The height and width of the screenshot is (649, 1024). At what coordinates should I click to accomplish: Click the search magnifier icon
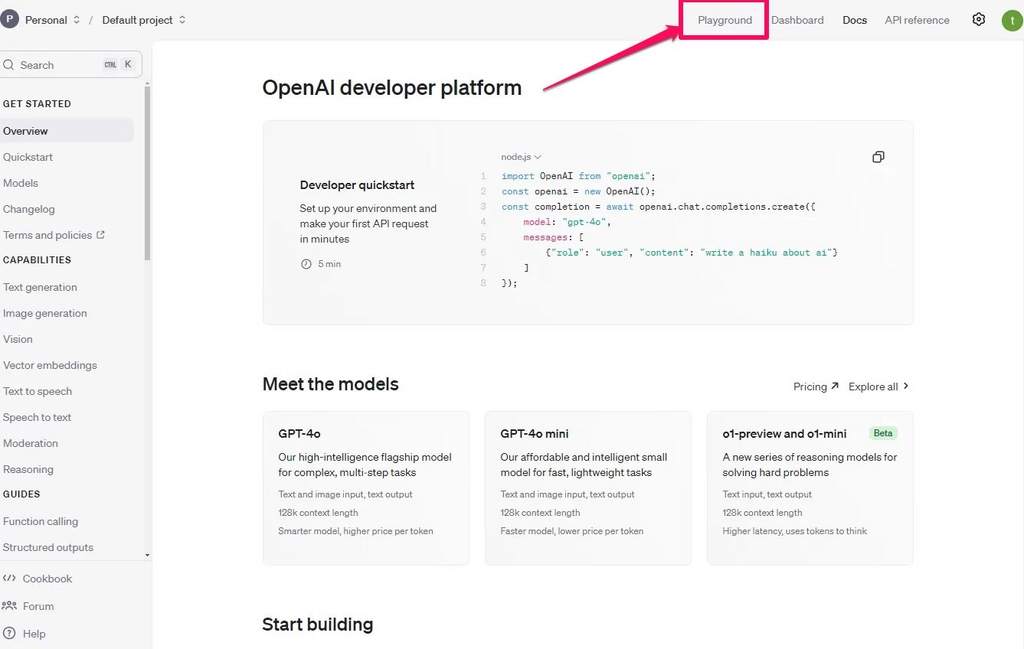click(x=8, y=65)
